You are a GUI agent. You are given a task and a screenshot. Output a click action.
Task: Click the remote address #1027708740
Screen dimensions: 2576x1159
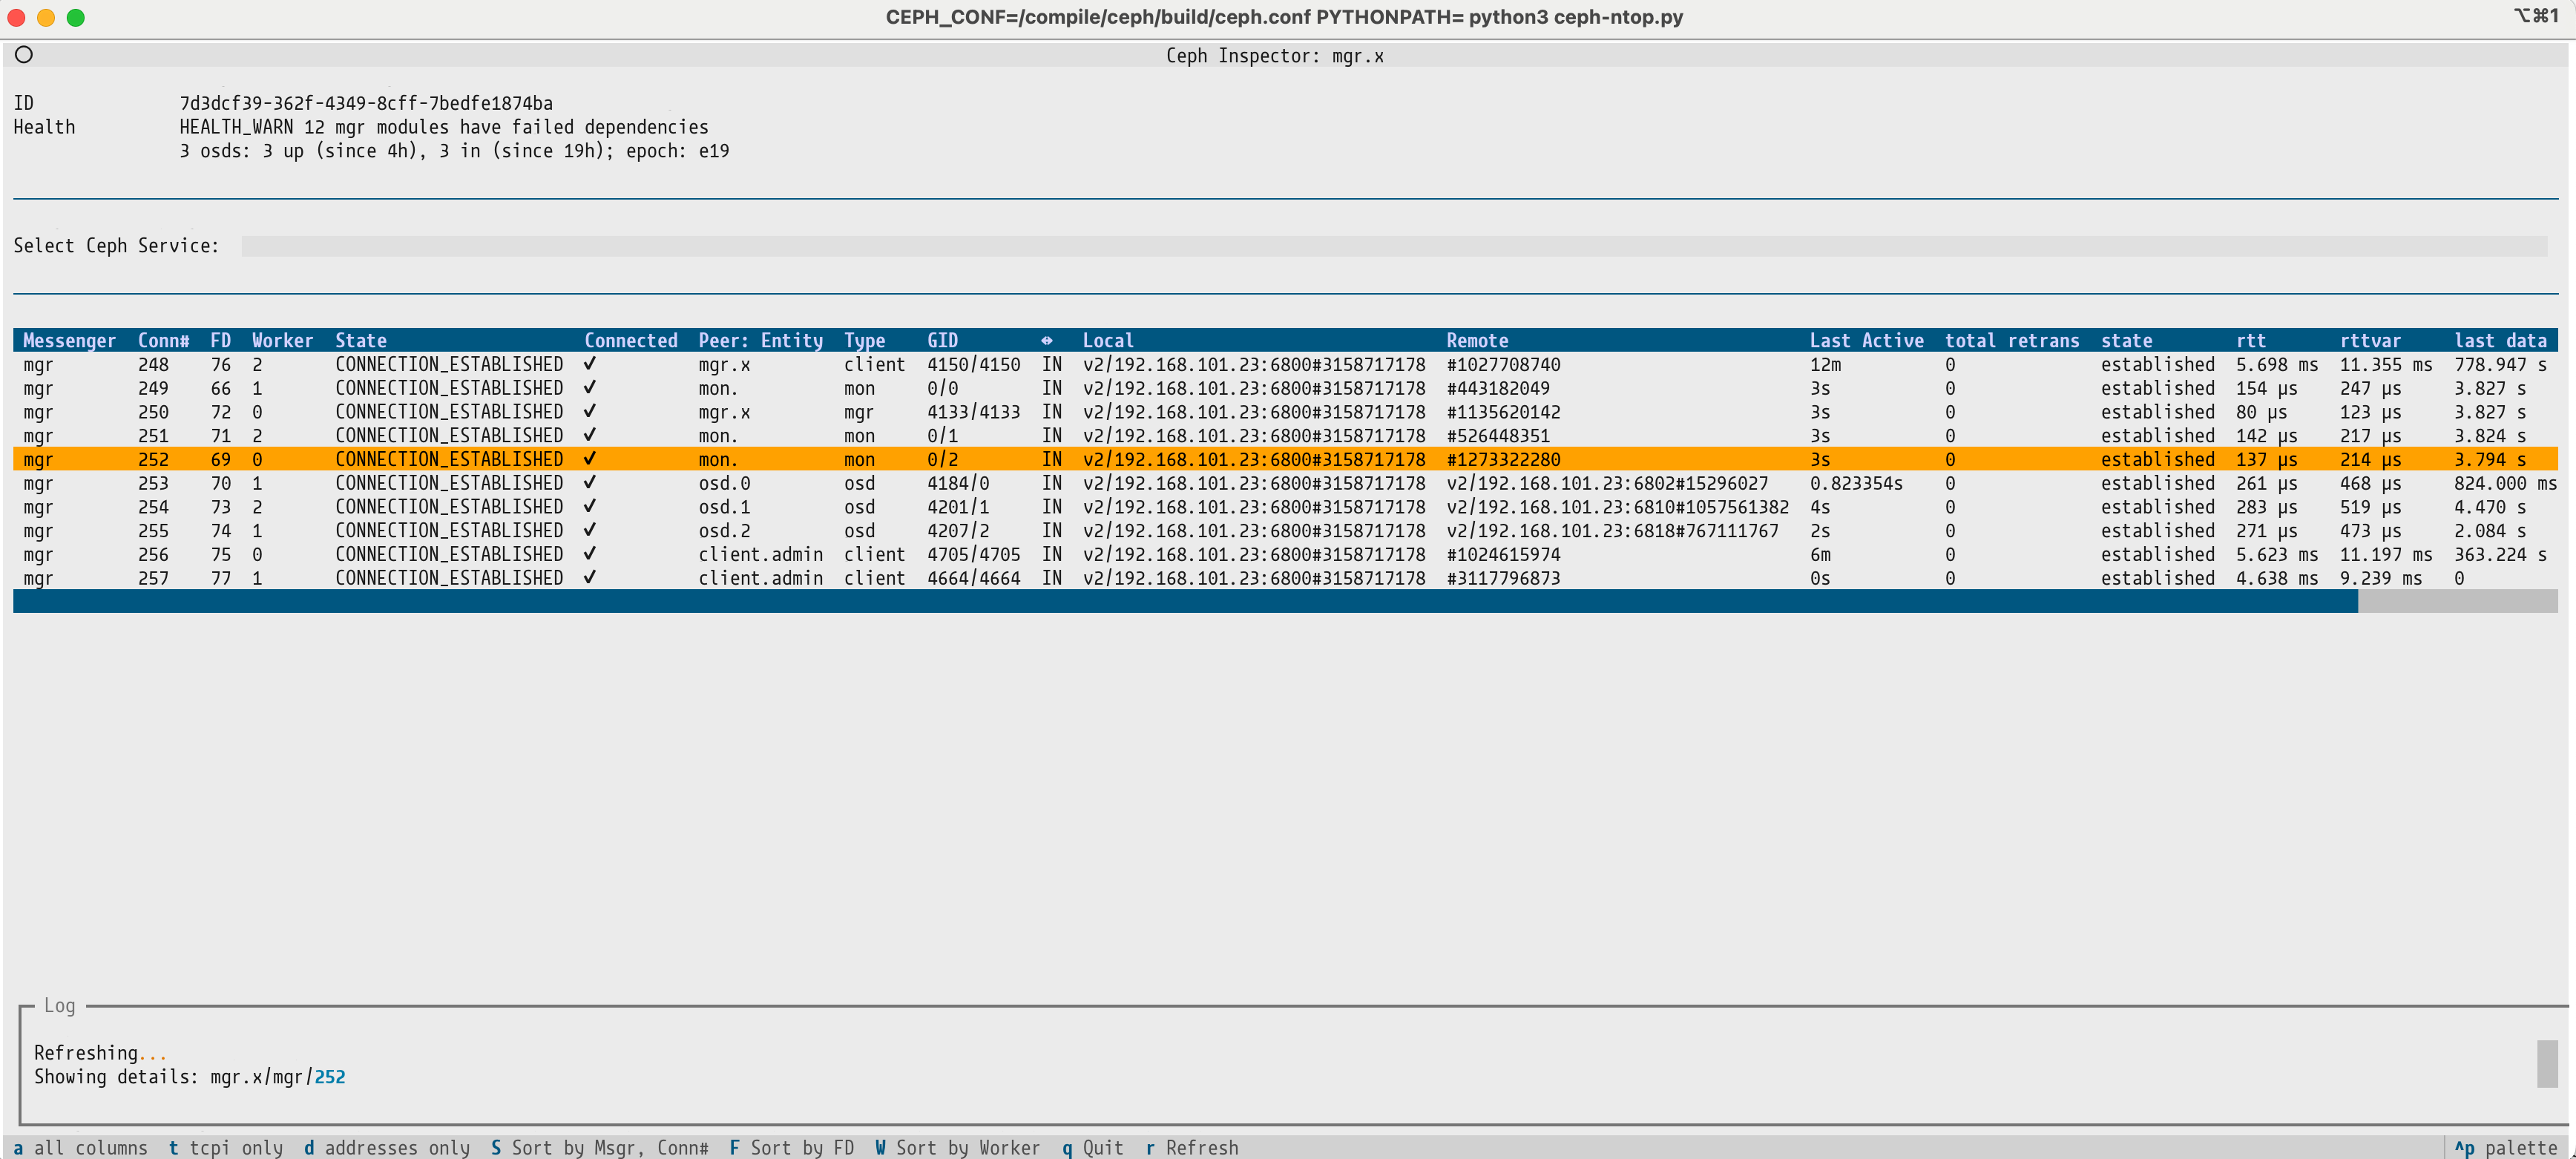(x=1503, y=365)
